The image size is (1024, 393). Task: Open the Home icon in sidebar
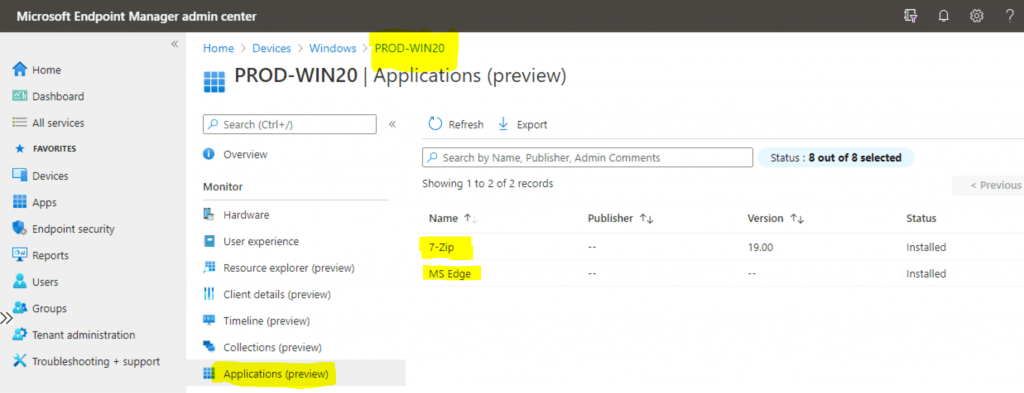pyautogui.click(x=20, y=69)
